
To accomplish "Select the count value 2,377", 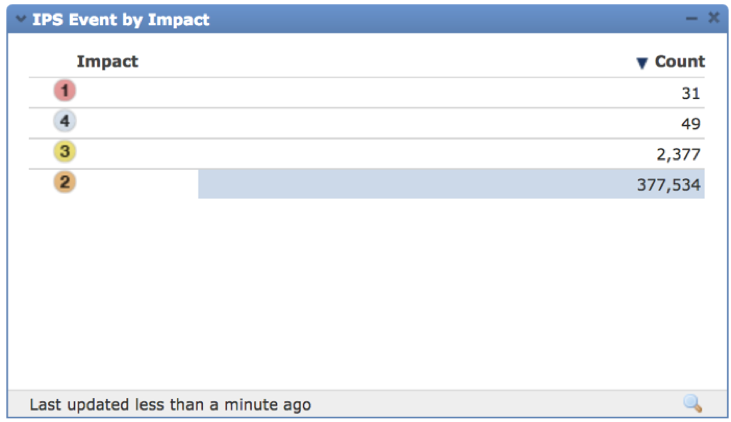I will (679, 154).
